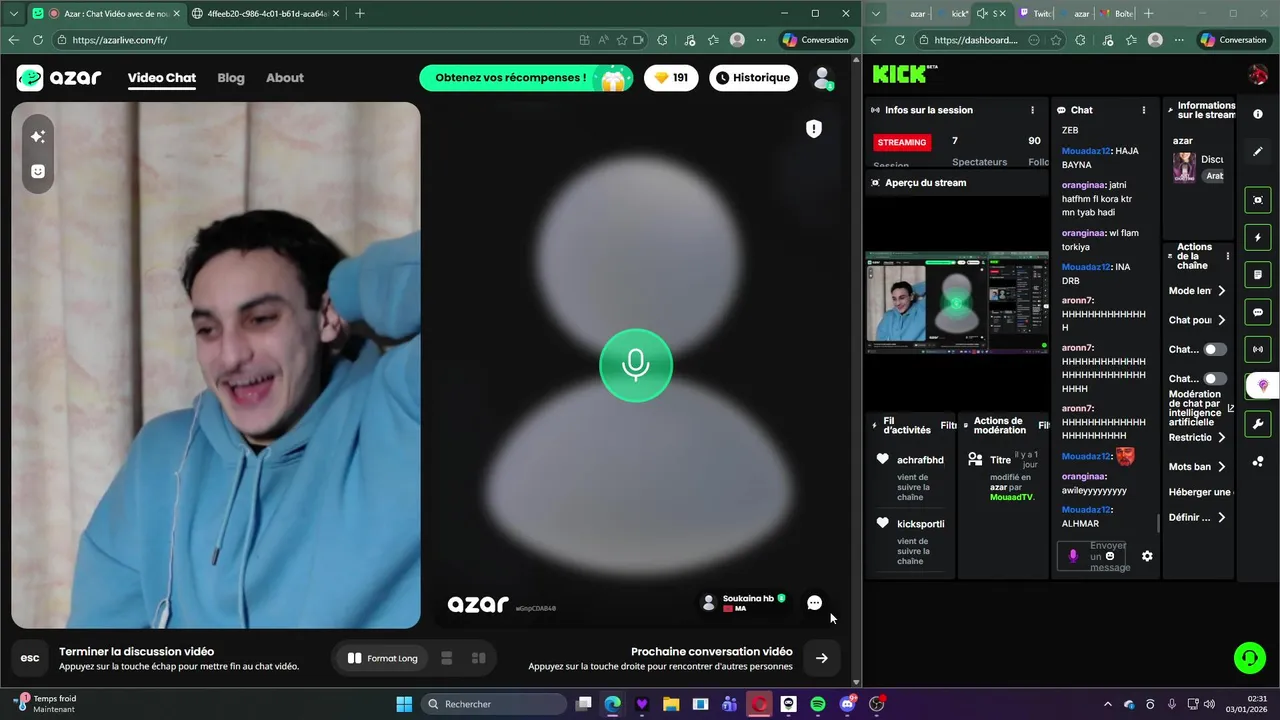Image resolution: width=1280 pixels, height=720 pixels.
Task: Click Obtenez vos récompenses banner
Action: (526, 78)
